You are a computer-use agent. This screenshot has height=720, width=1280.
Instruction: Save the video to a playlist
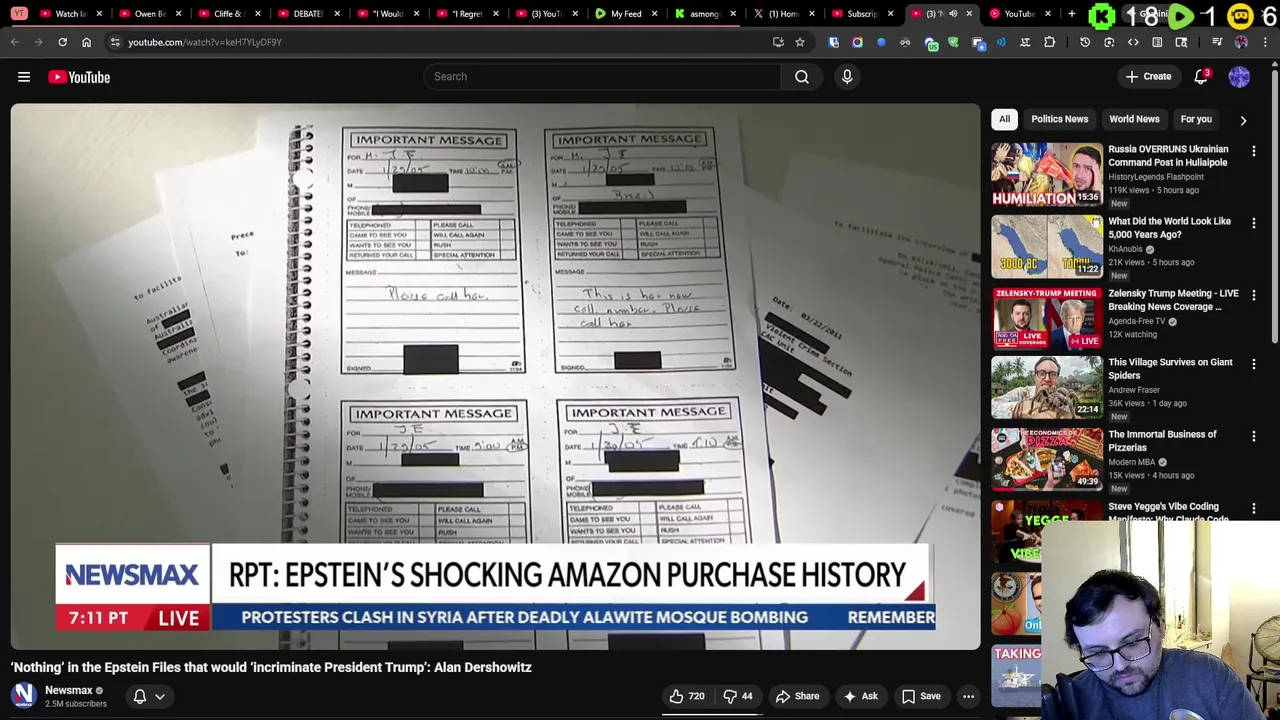pos(921,696)
